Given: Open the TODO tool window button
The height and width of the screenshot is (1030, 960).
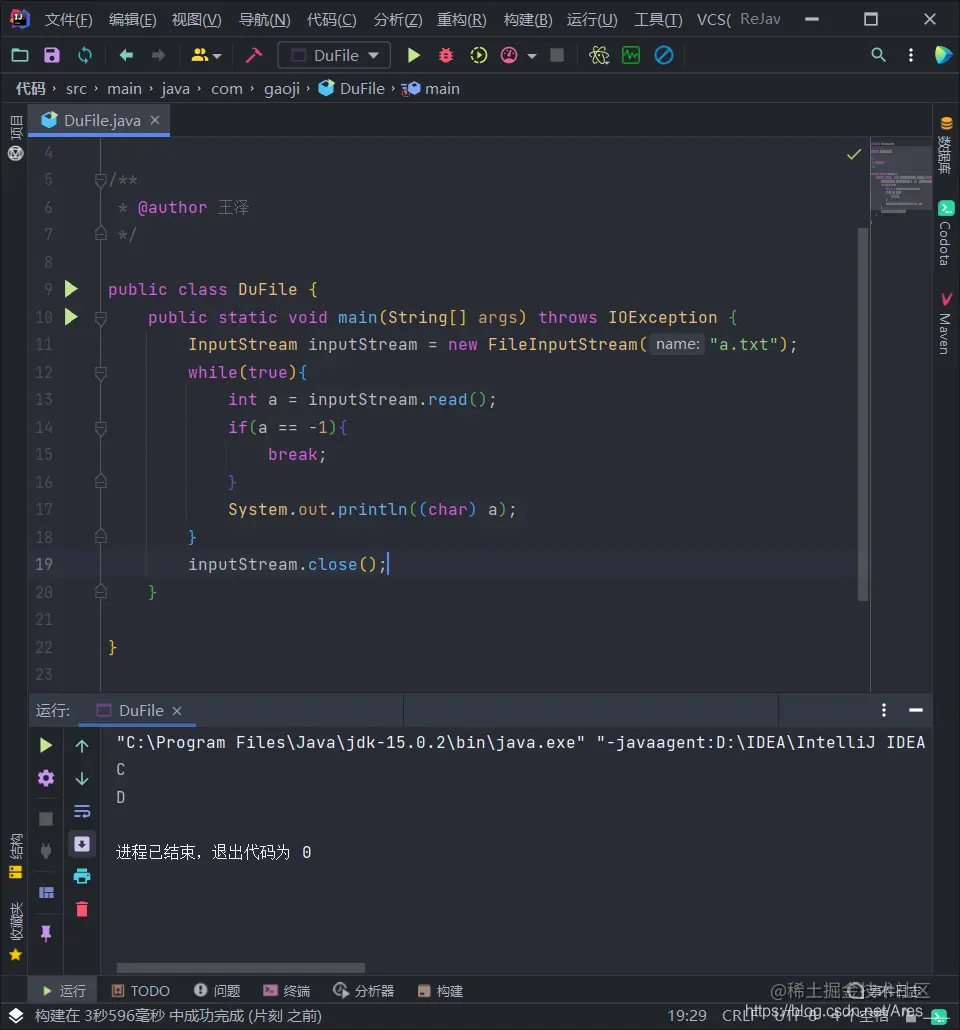Looking at the screenshot, I should 141,991.
